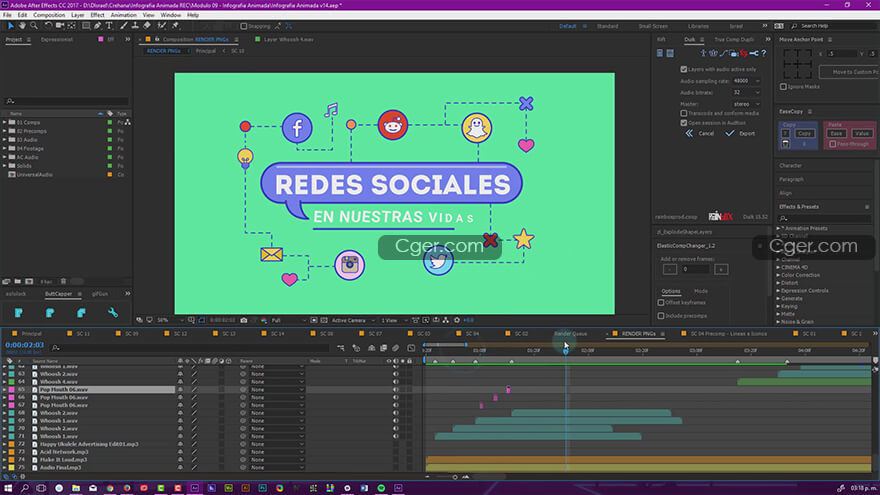Viewport: 880px width, 495px height.
Task: Open the Animation menu
Action: tap(123, 15)
